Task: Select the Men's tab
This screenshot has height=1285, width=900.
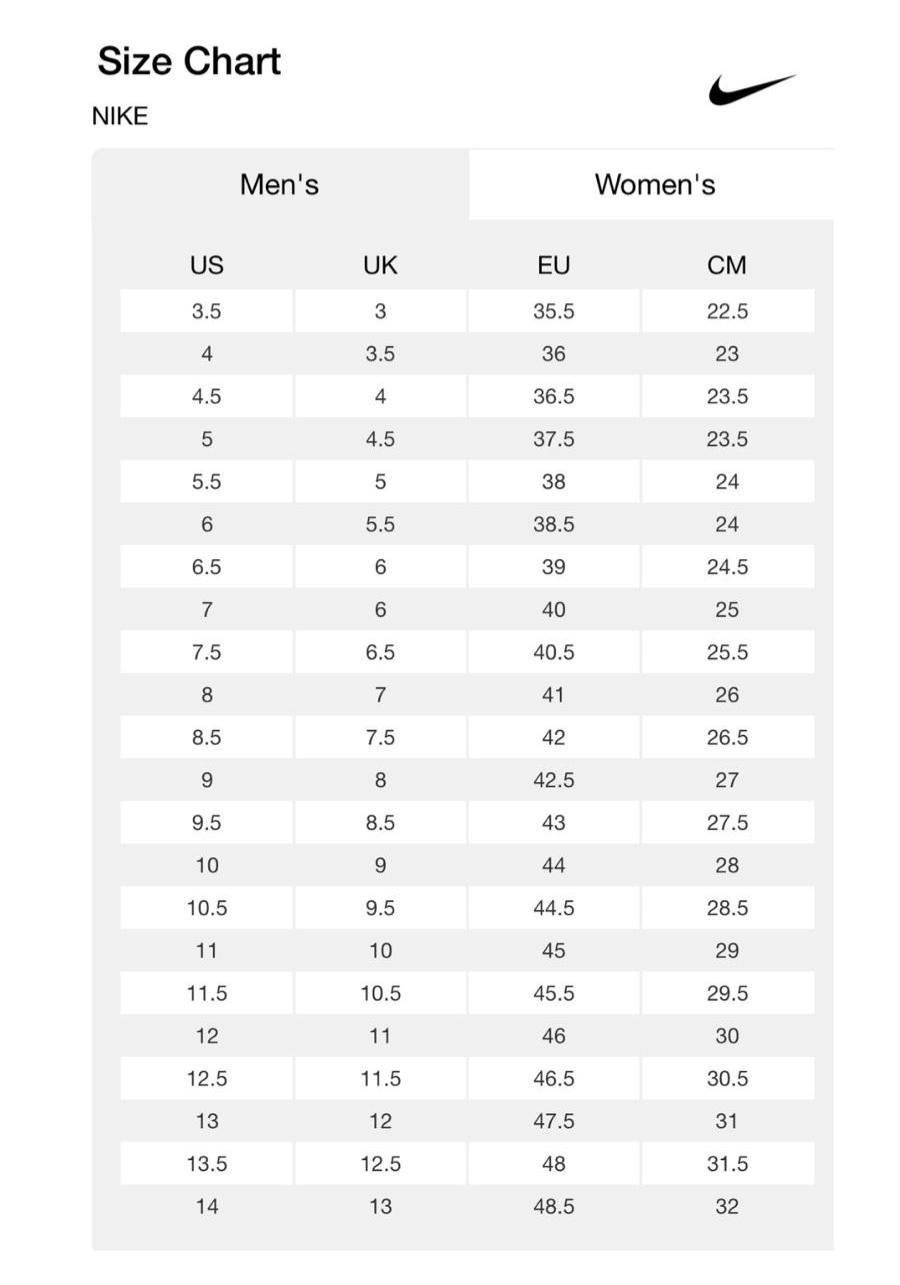Action: click(279, 185)
